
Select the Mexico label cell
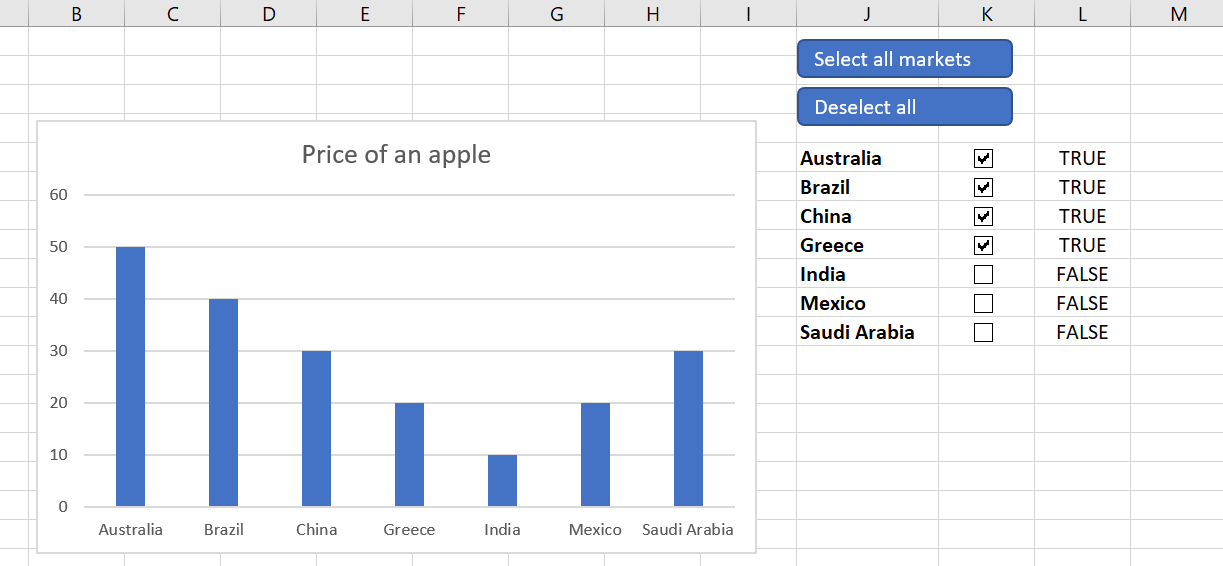[866, 303]
